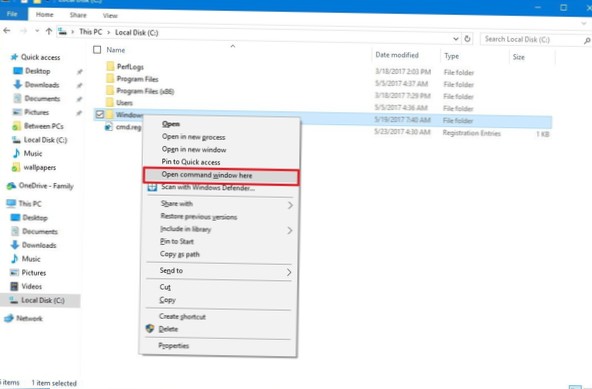Screen dimensions: 592x389
Task: Choose Create shortcut in the context menu
Action: [182, 316]
